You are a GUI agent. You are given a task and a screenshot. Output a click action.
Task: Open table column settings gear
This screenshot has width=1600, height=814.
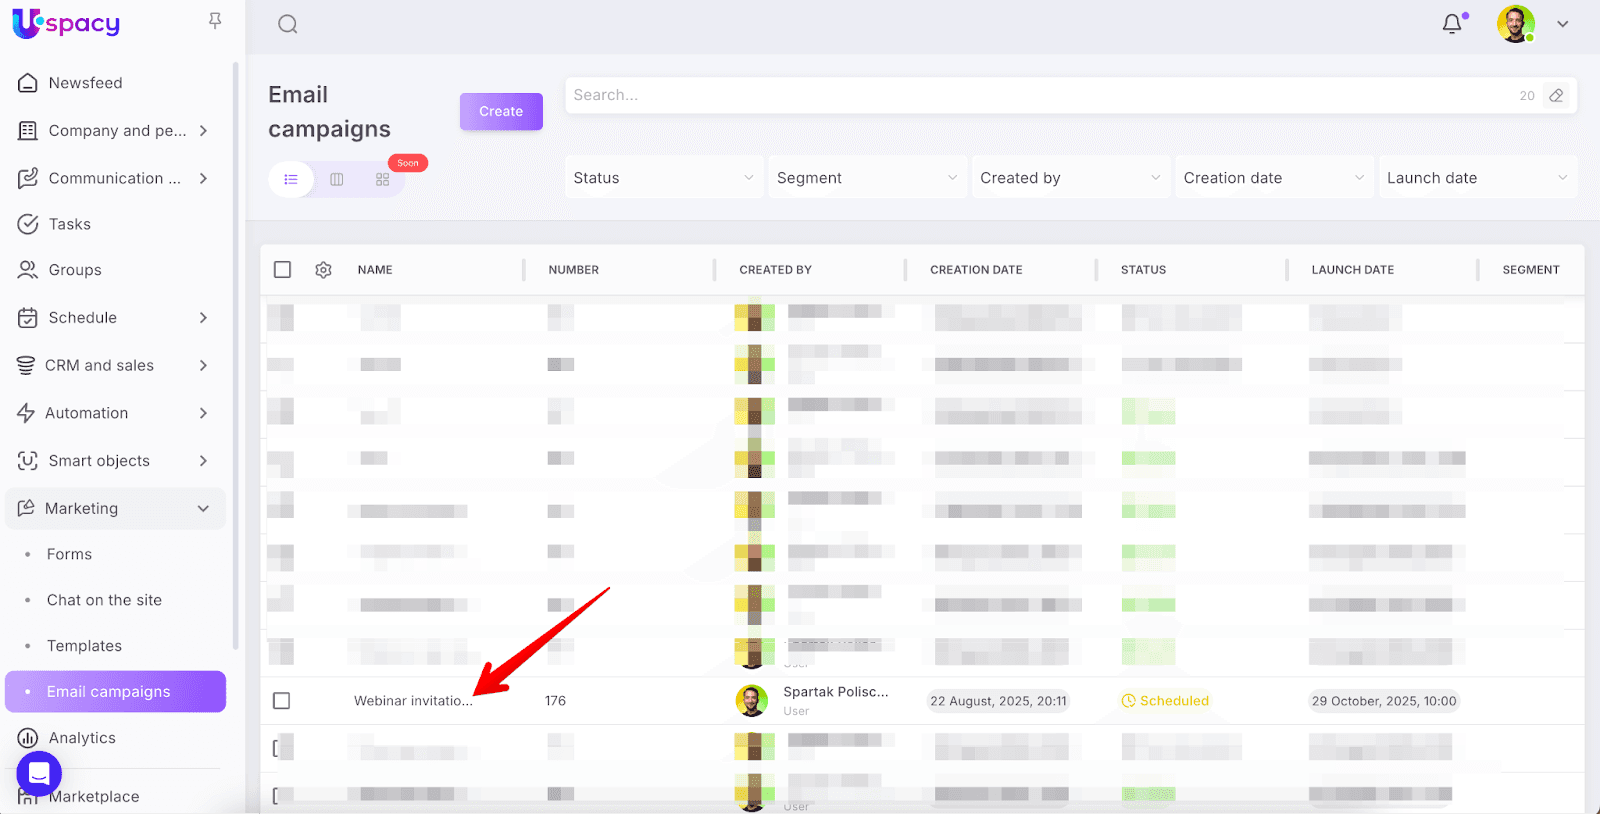coord(323,270)
